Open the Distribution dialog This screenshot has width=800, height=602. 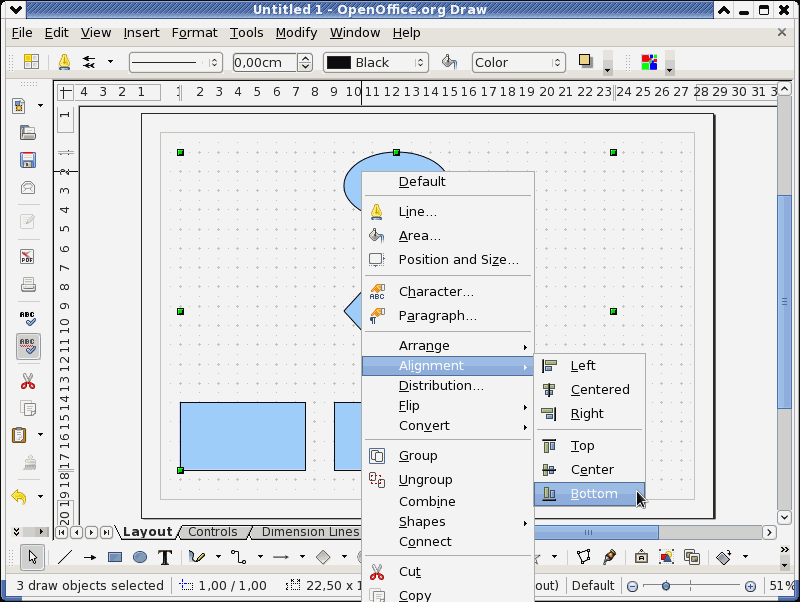pyautogui.click(x=447, y=386)
